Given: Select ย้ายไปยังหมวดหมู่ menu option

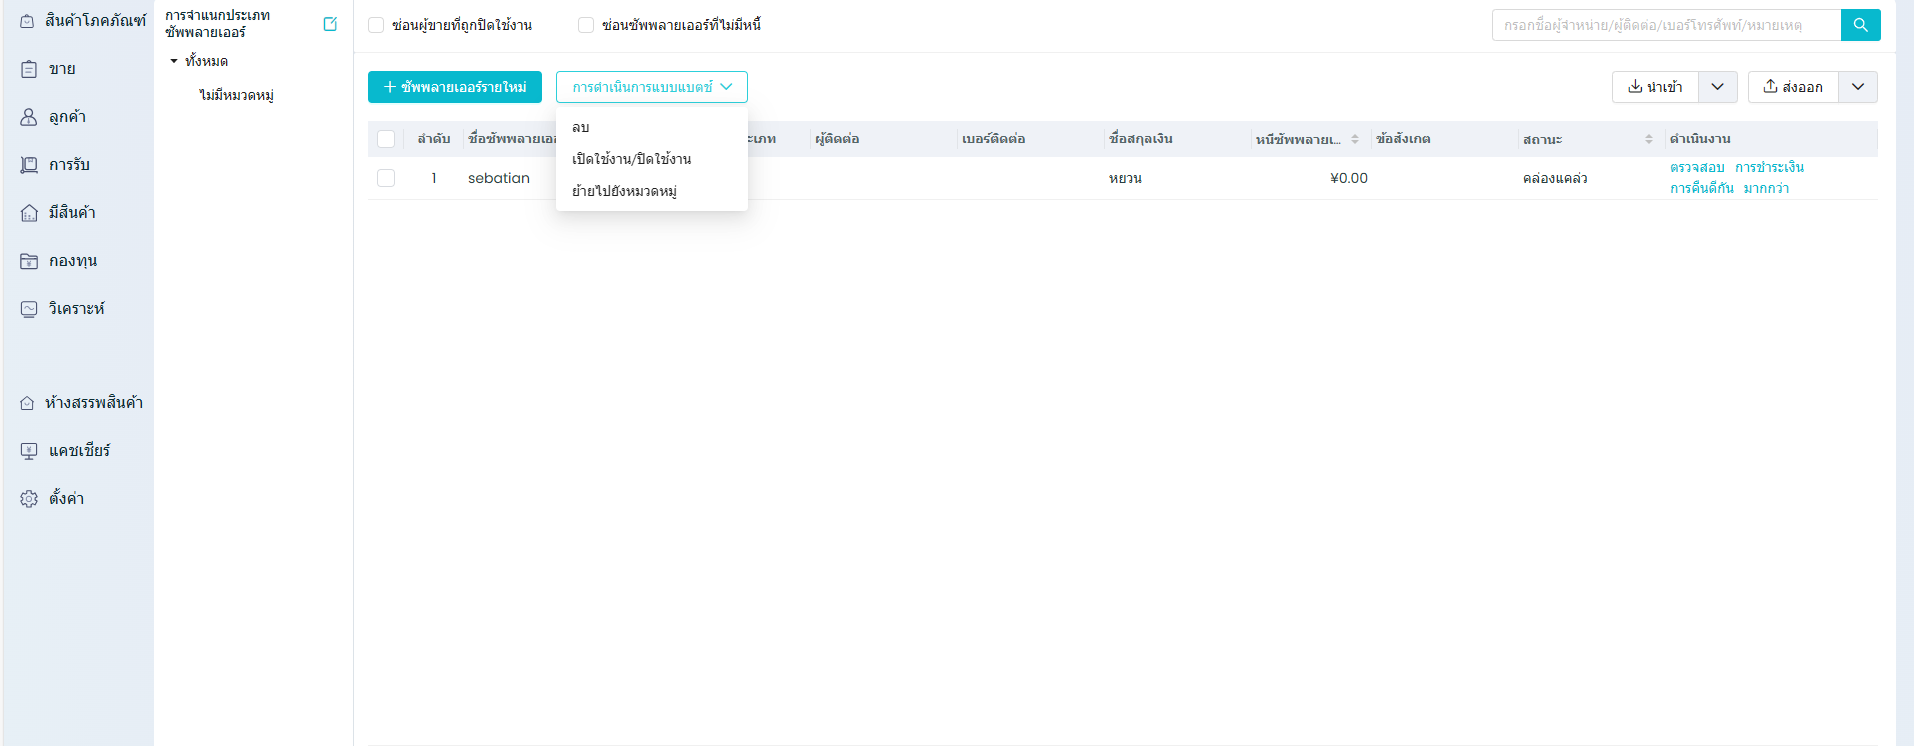Looking at the screenshot, I should (624, 191).
